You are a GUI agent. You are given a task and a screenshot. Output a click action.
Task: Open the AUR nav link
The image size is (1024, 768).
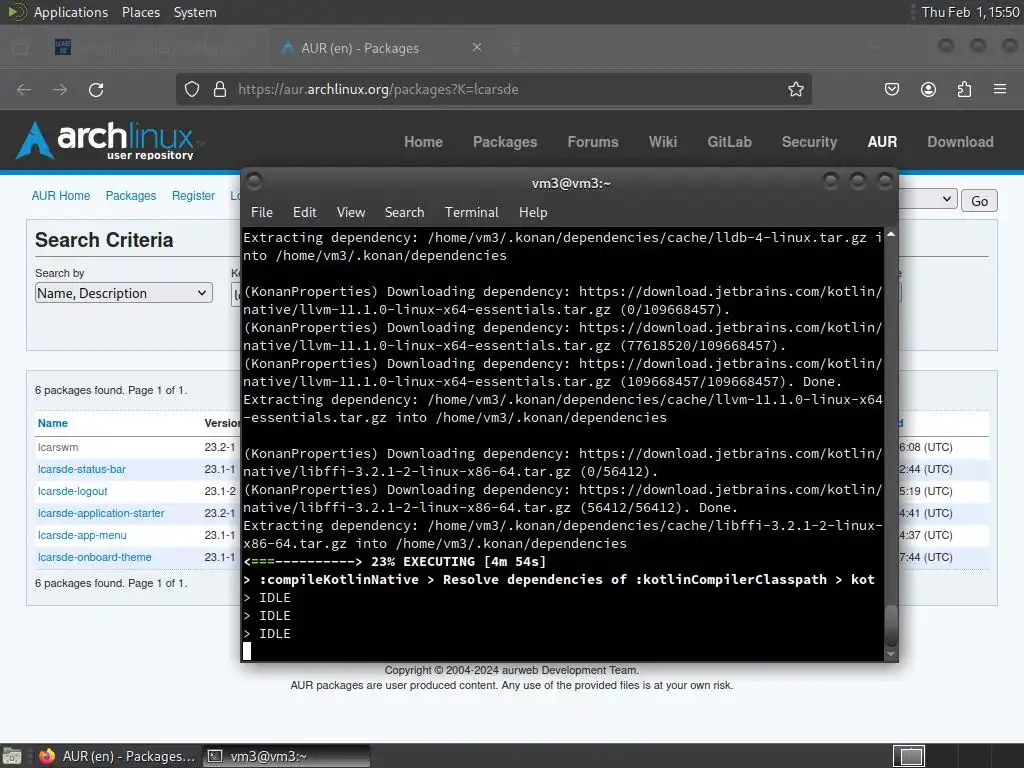point(882,142)
